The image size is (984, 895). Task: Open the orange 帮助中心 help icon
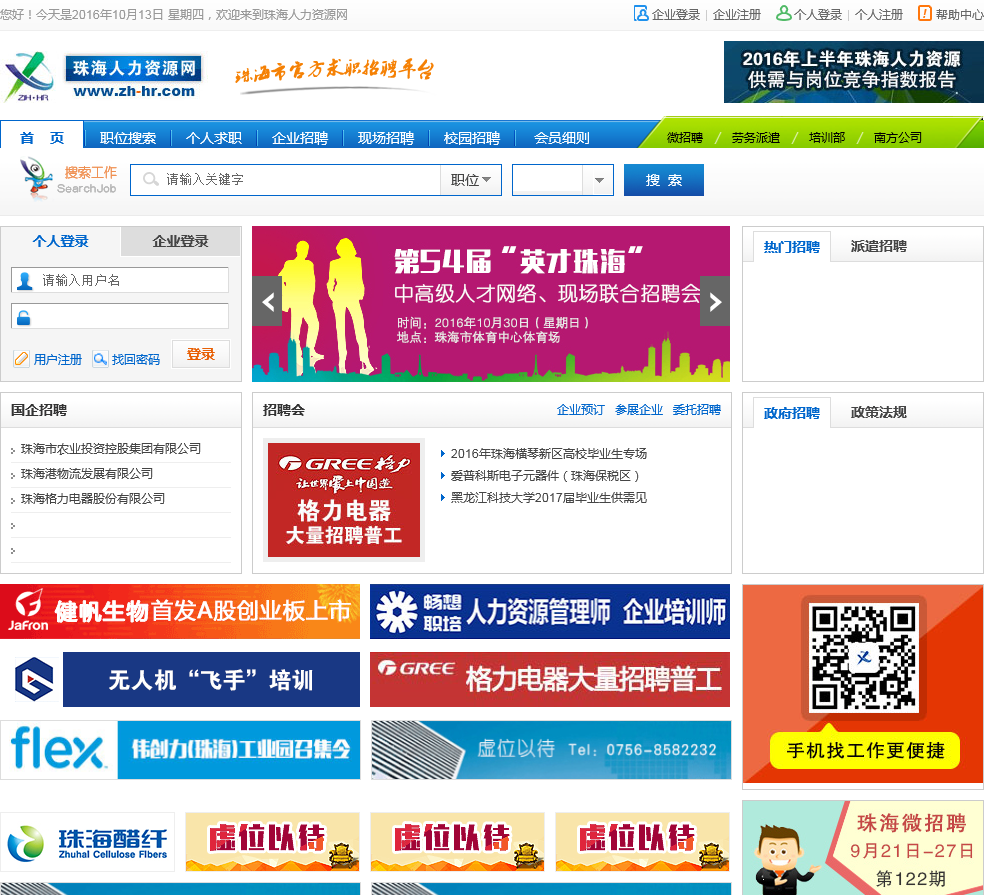[925, 14]
